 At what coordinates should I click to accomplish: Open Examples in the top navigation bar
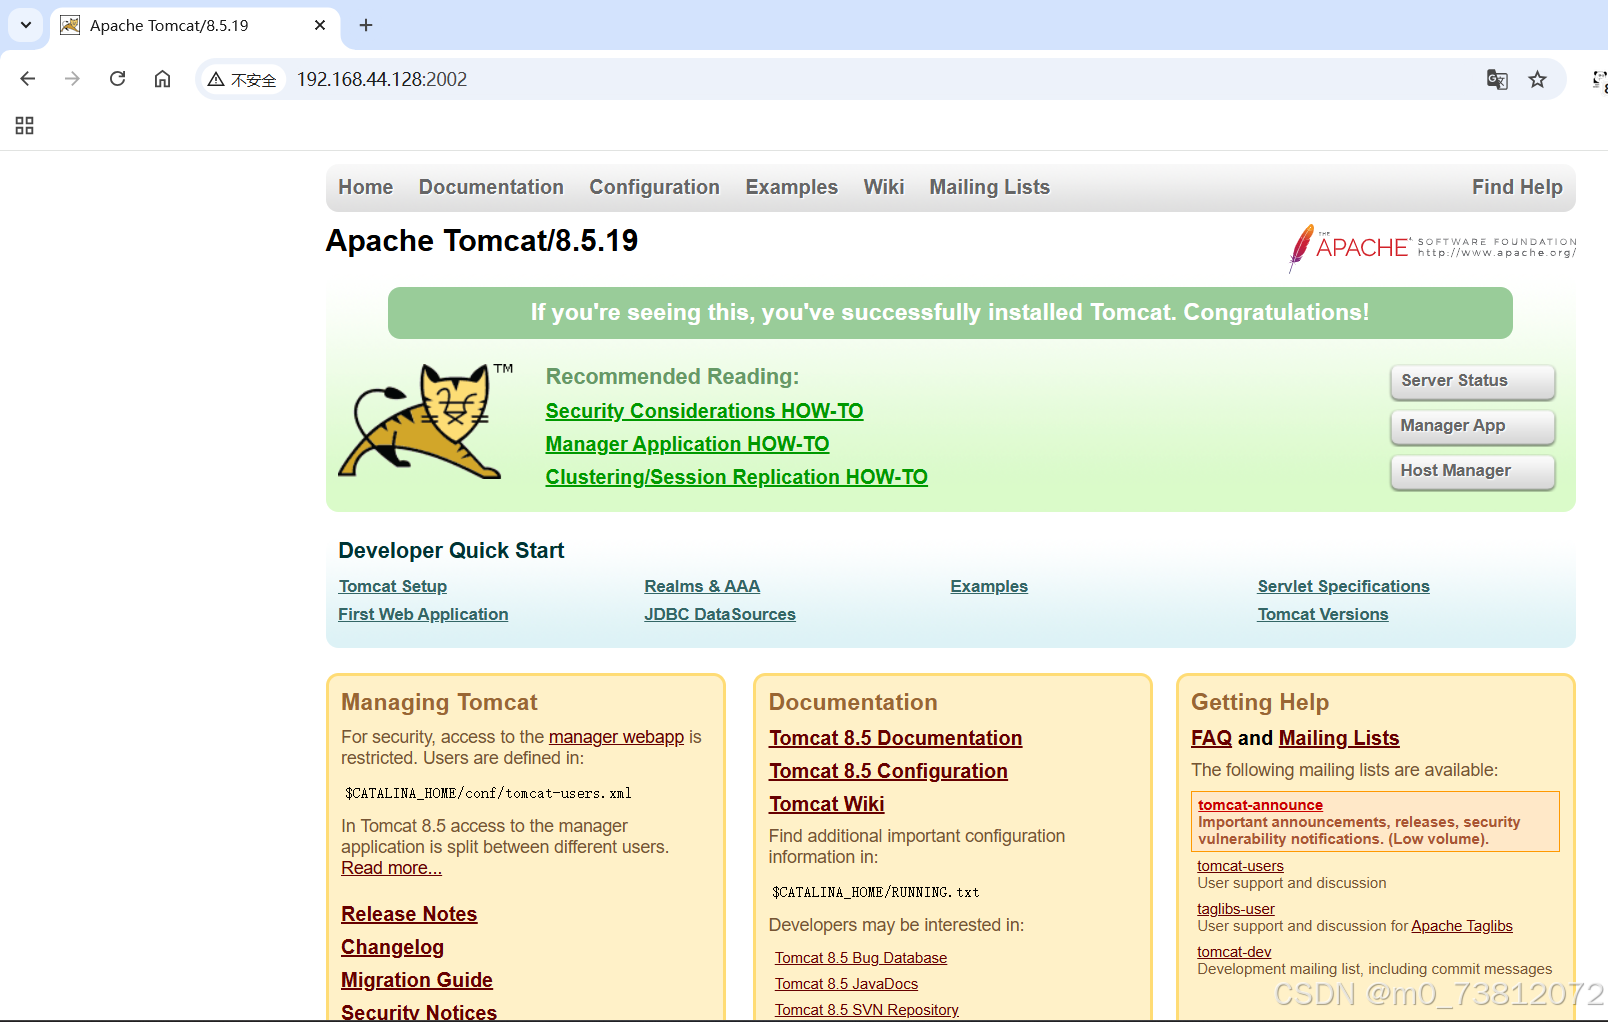click(x=791, y=187)
